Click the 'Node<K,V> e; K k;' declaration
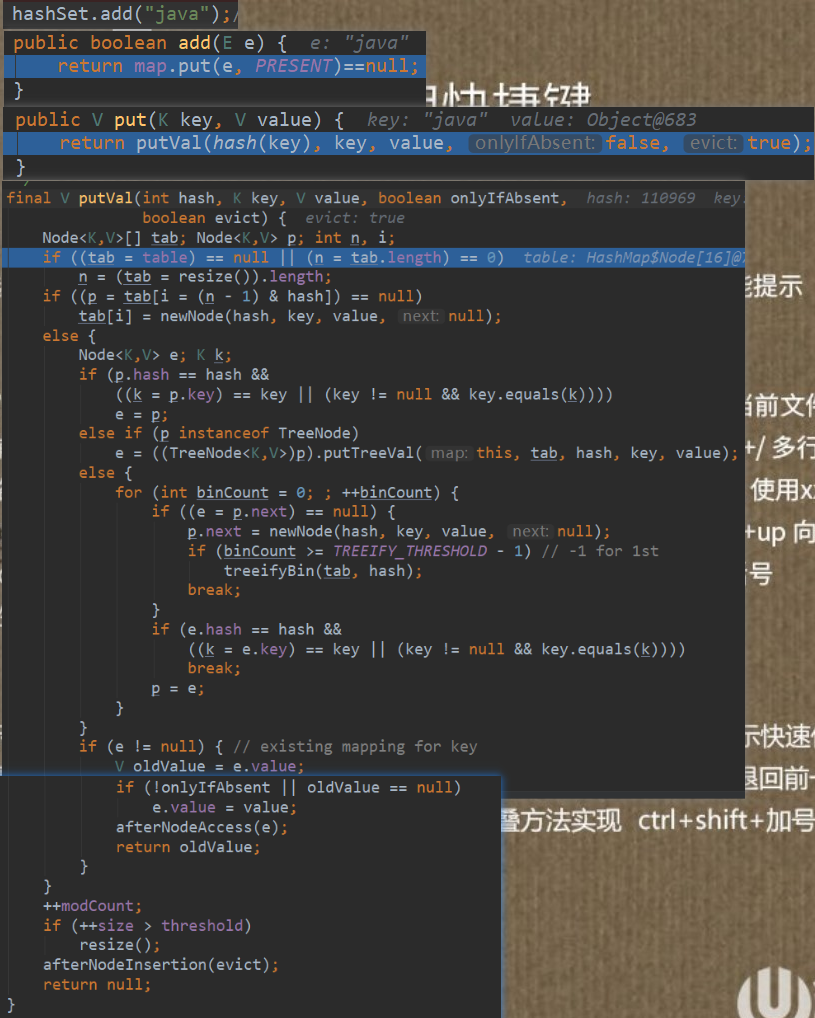This screenshot has height=1018, width=815. coord(155,355)
